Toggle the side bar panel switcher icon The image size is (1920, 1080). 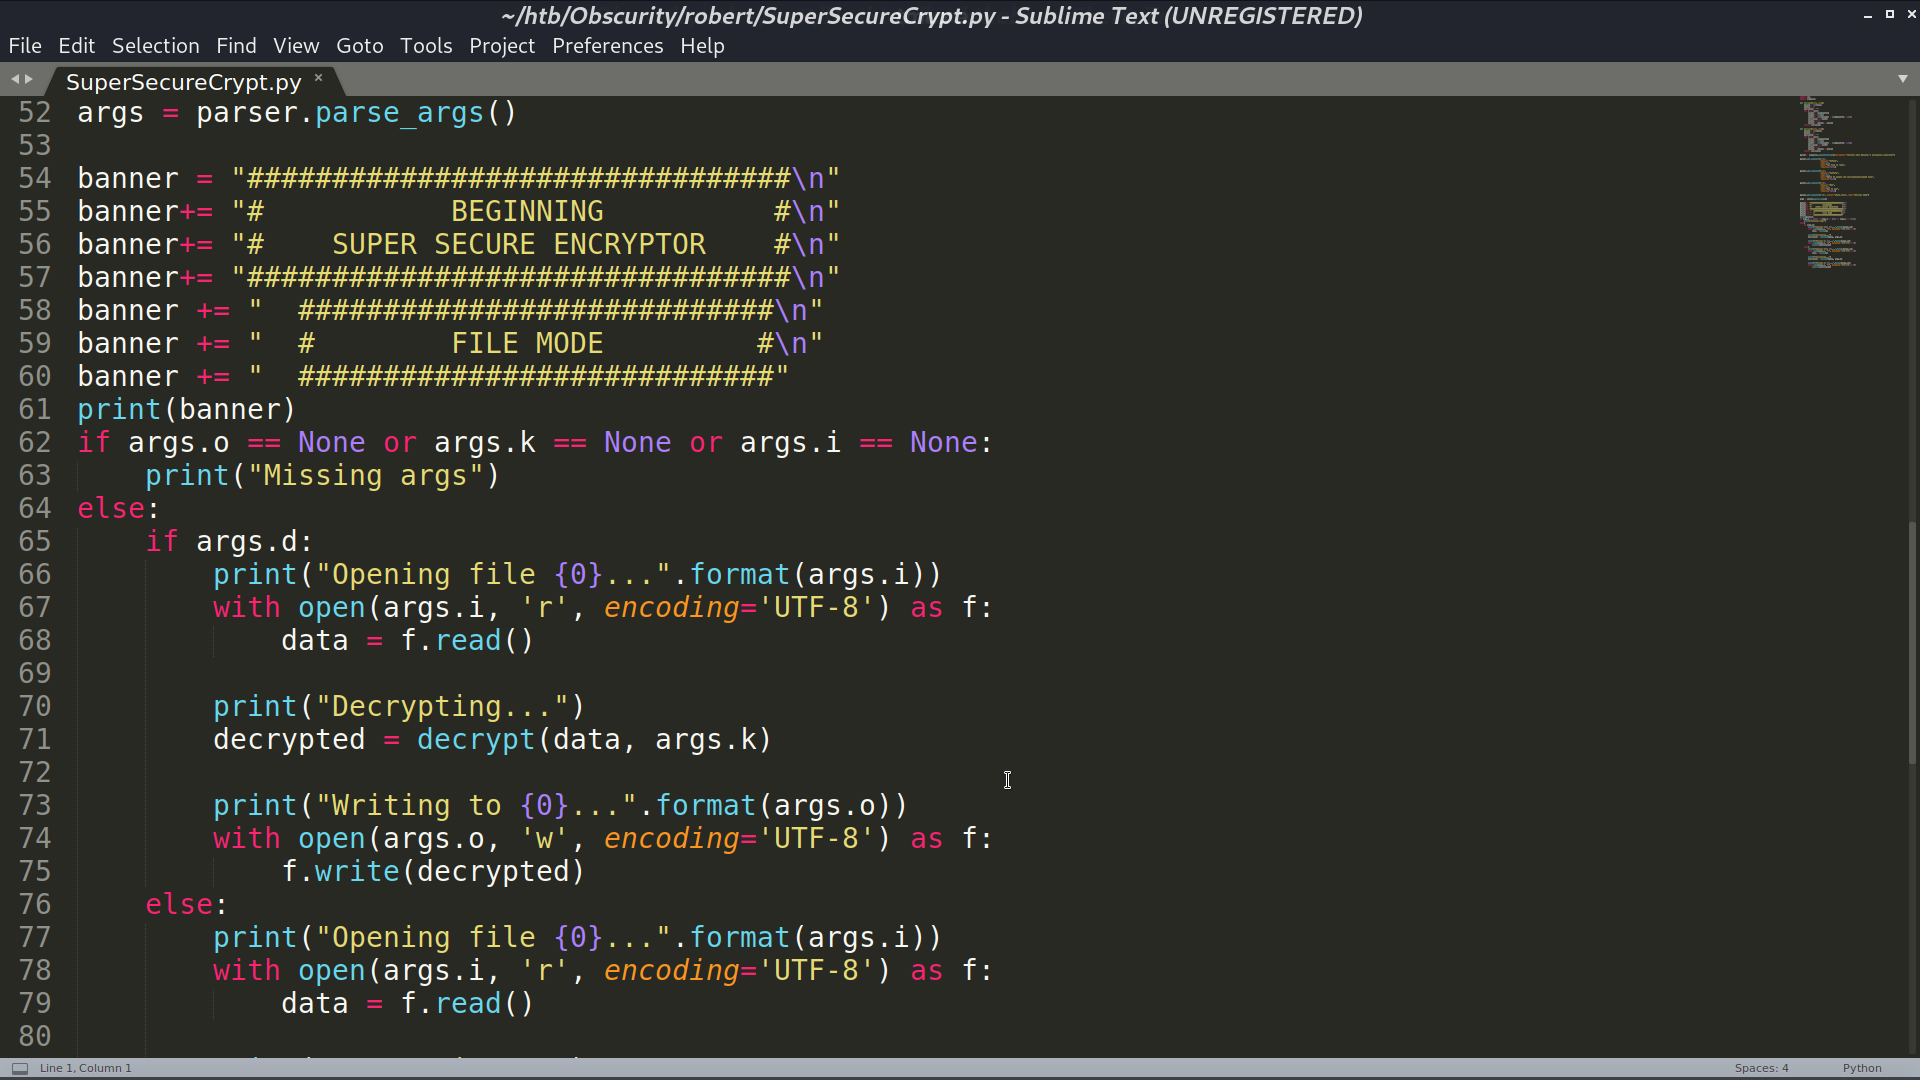pyautogui.click(x=20, y=1068)
